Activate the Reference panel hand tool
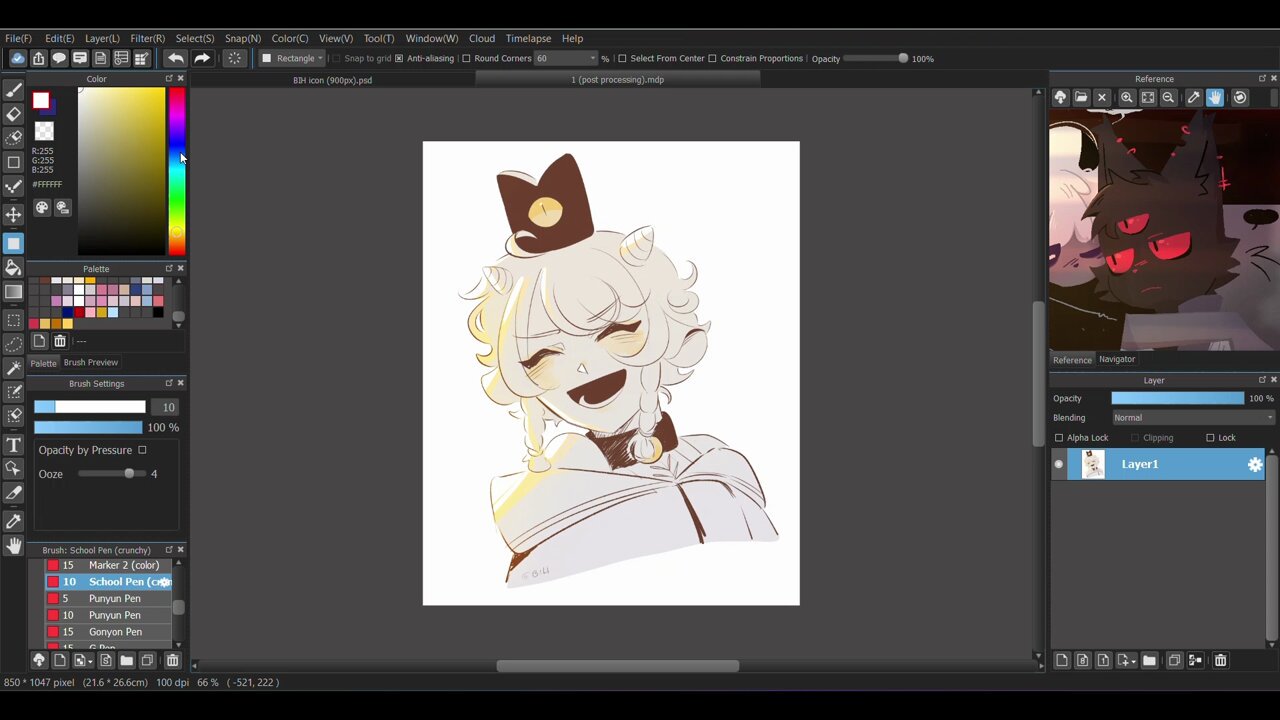 (1215, 97)
